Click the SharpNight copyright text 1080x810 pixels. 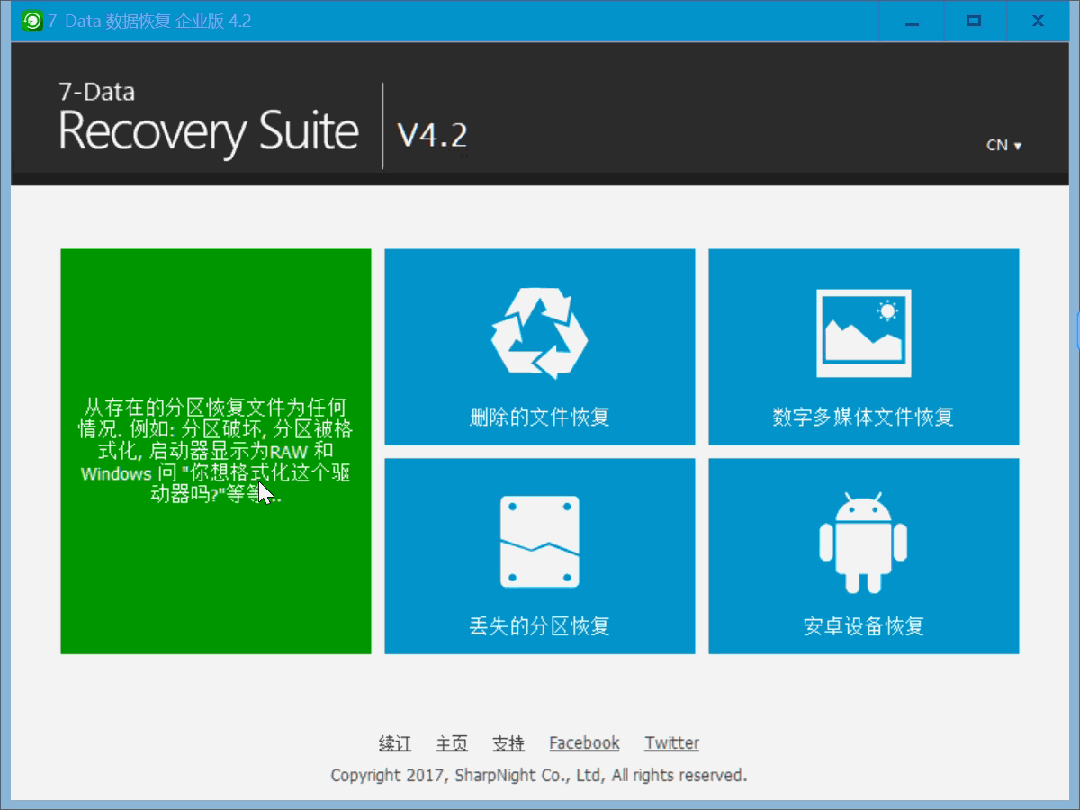[539, 776]
